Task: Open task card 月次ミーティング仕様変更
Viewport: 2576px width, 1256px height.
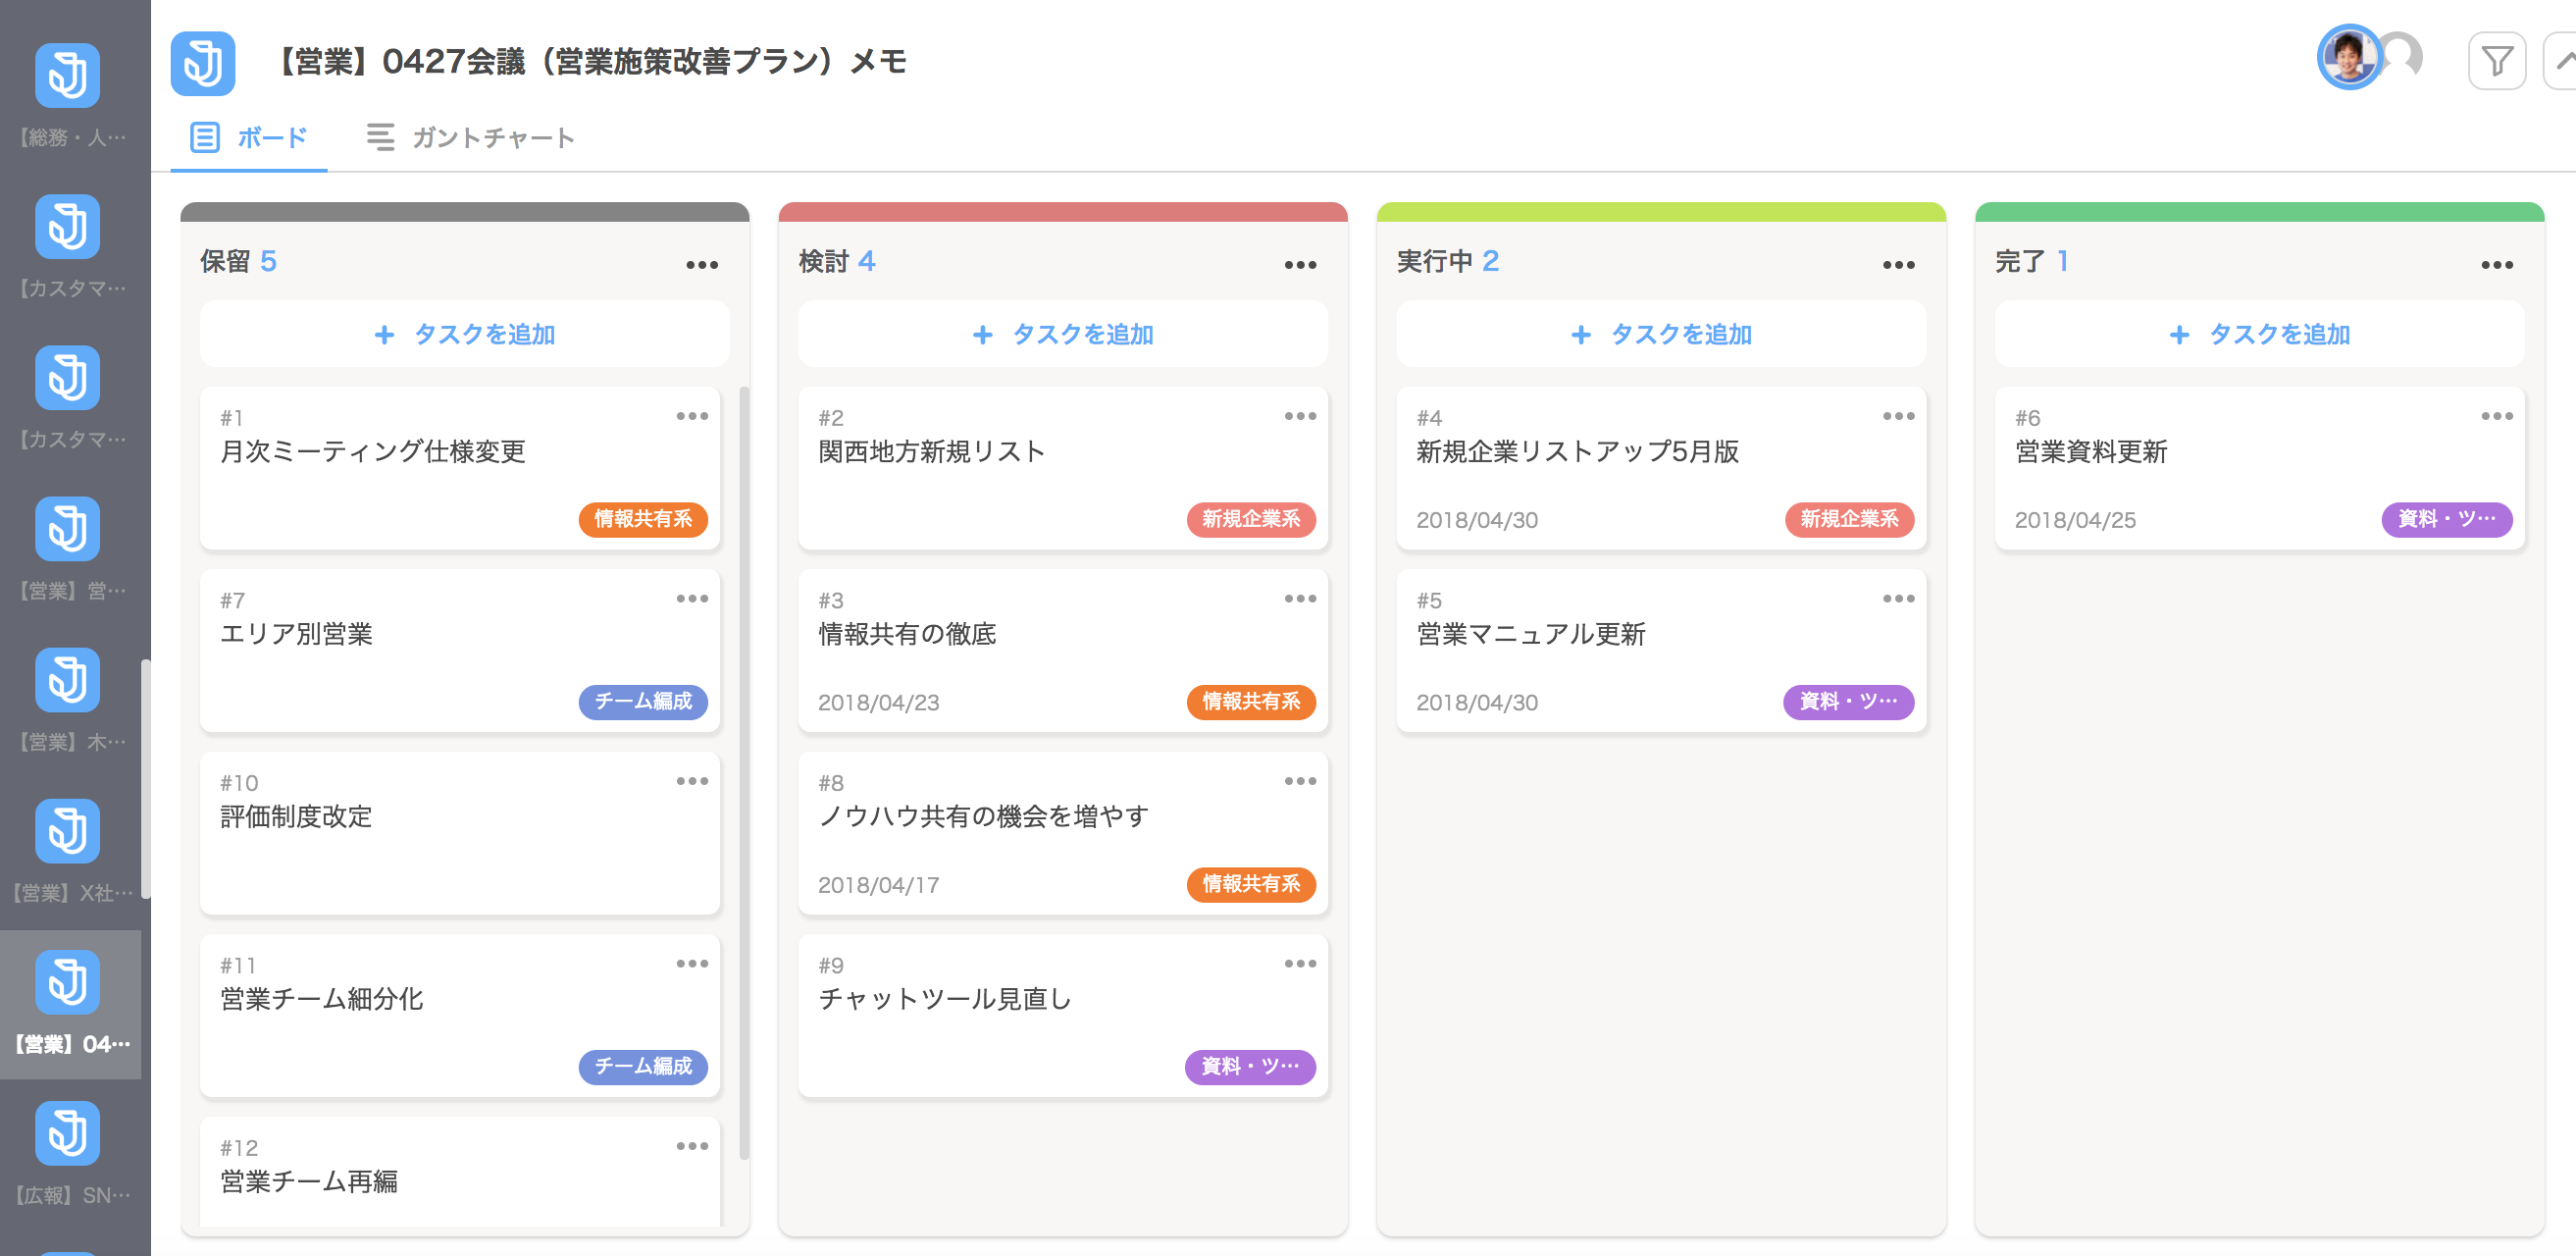Action: (x=460, y=468)
